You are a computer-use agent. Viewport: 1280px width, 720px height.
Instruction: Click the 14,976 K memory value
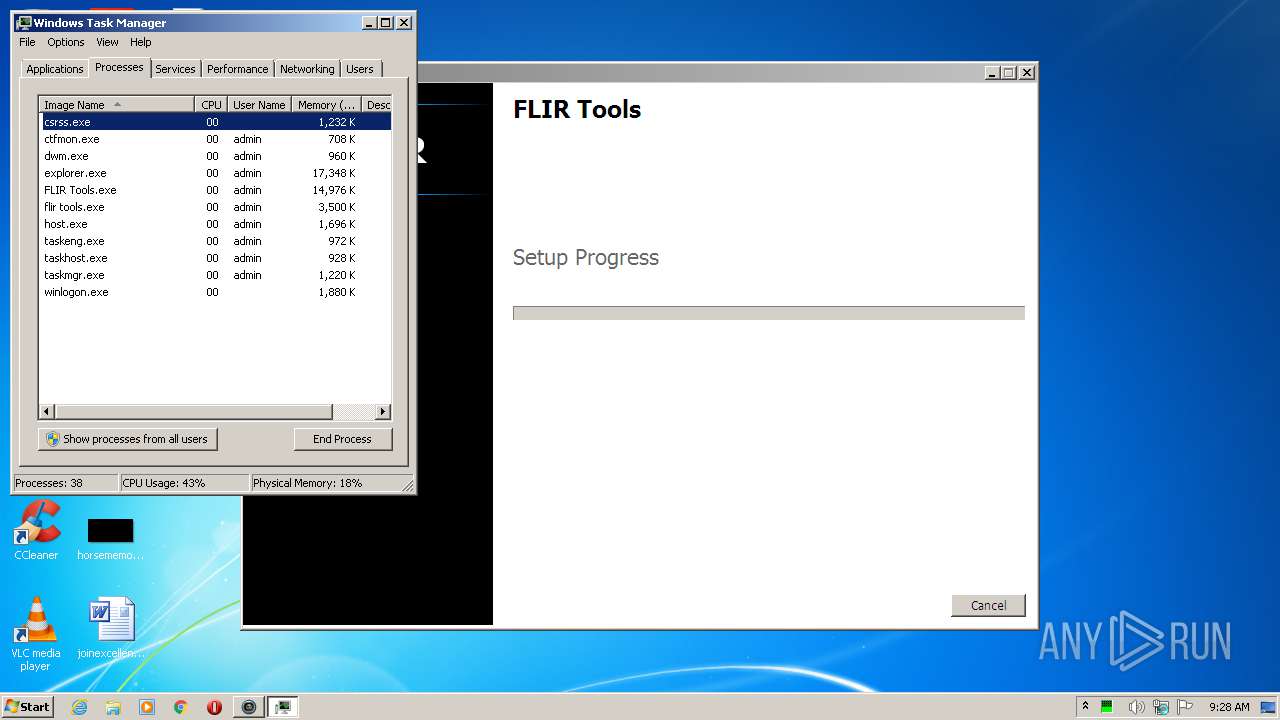click(x=334, y=190)
